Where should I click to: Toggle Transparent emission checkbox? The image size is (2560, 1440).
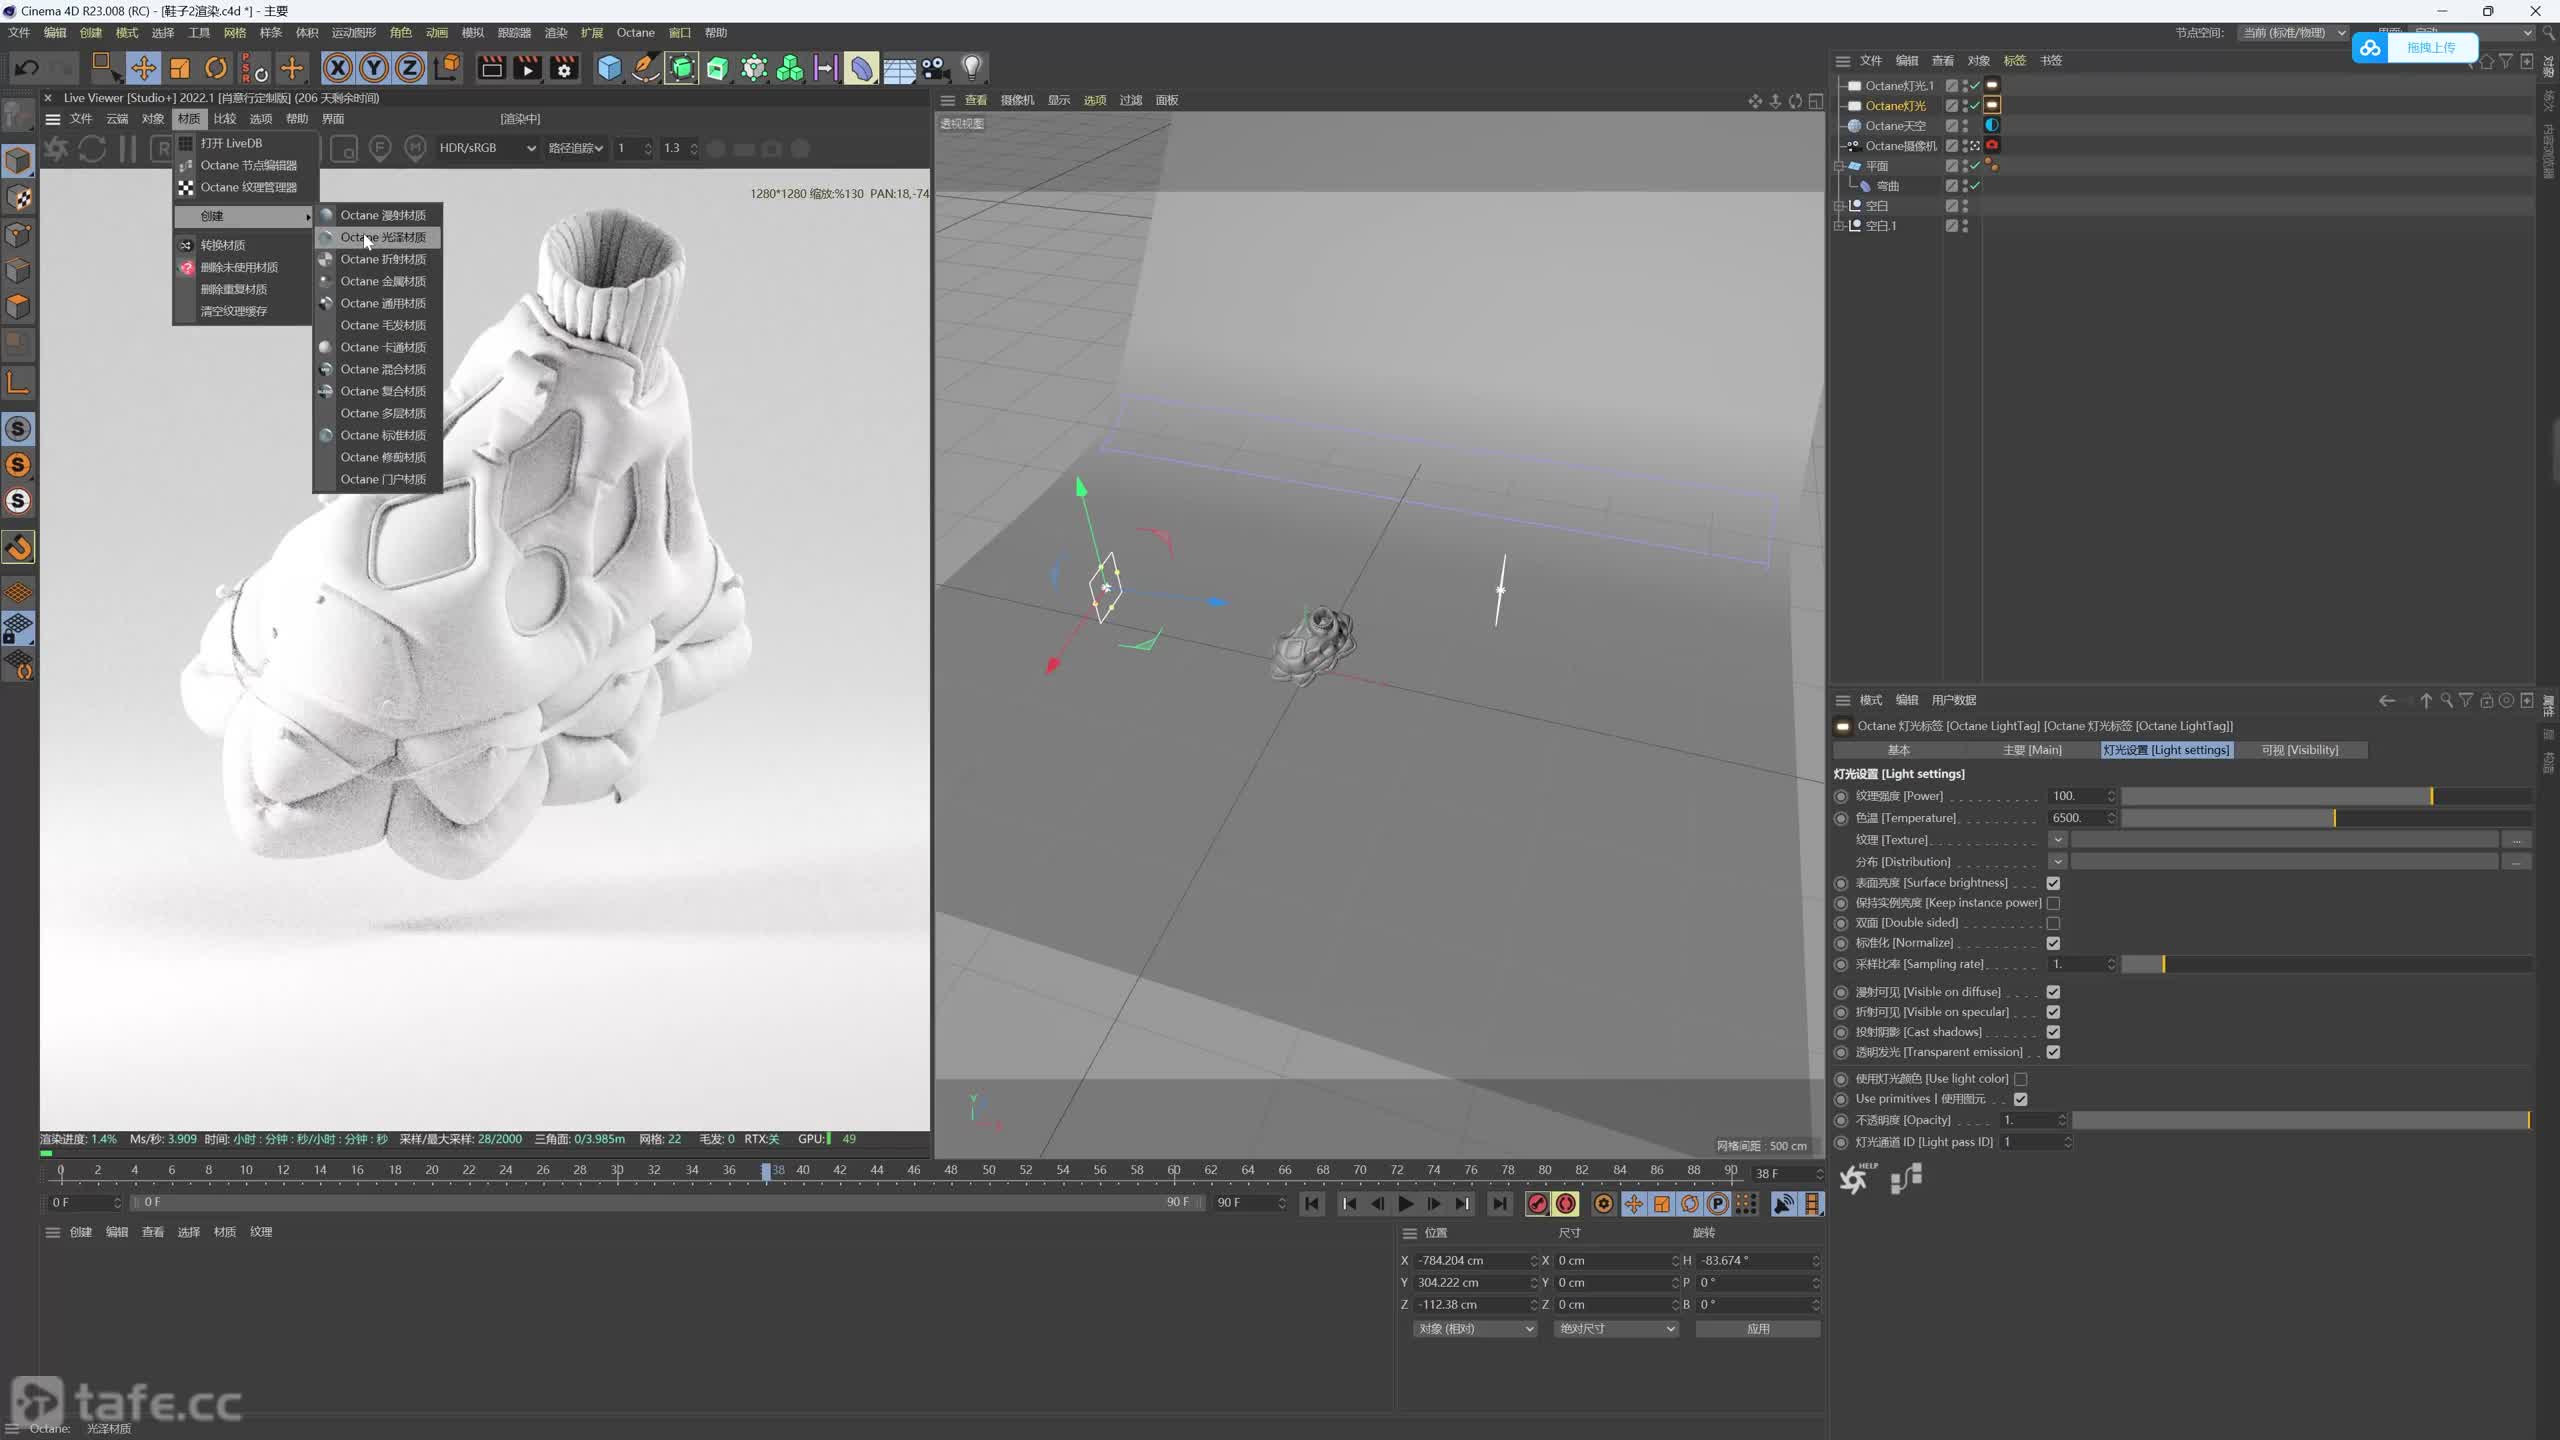2053,1052
